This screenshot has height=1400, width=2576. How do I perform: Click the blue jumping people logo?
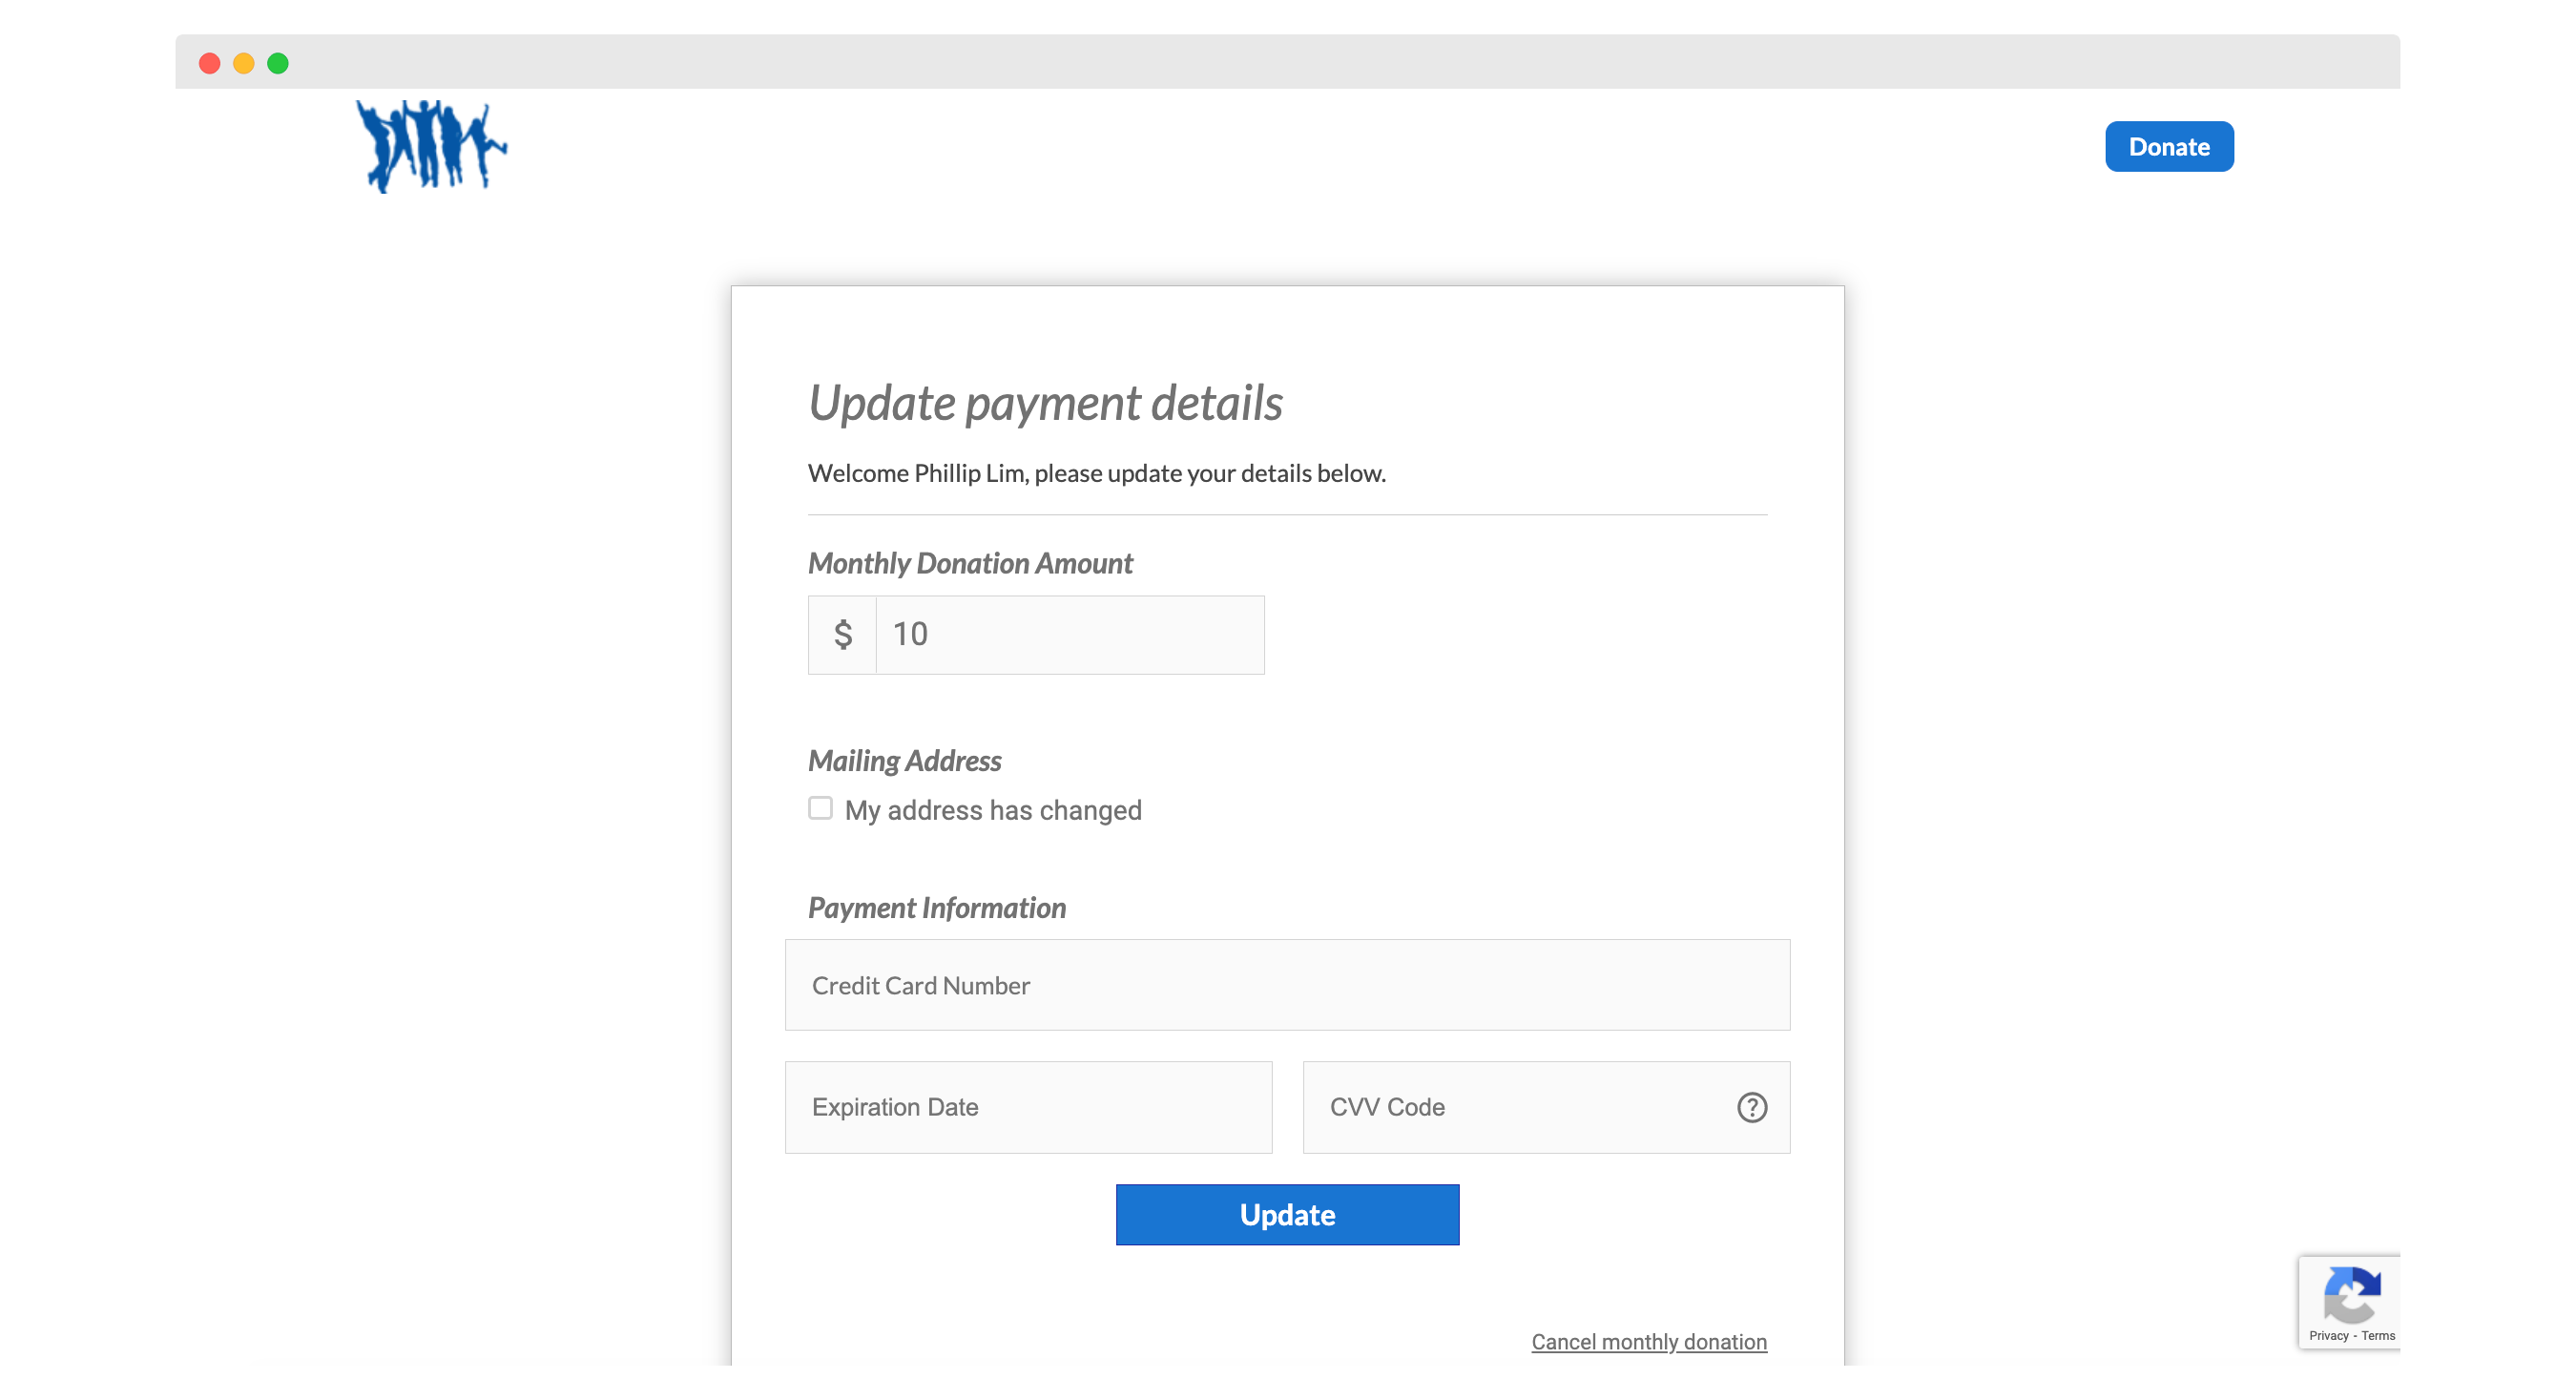[x=431, y=146]
